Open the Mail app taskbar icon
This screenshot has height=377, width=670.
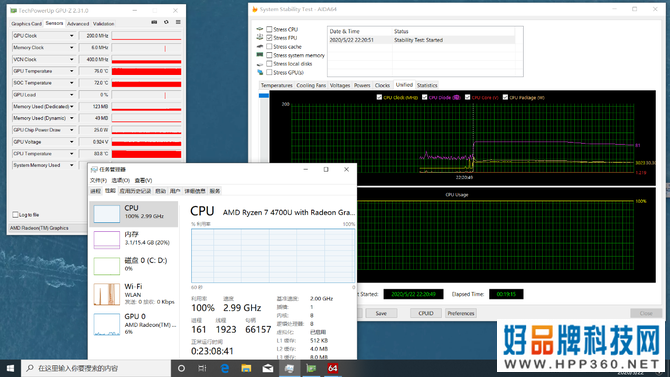click(x=268, y=368)
